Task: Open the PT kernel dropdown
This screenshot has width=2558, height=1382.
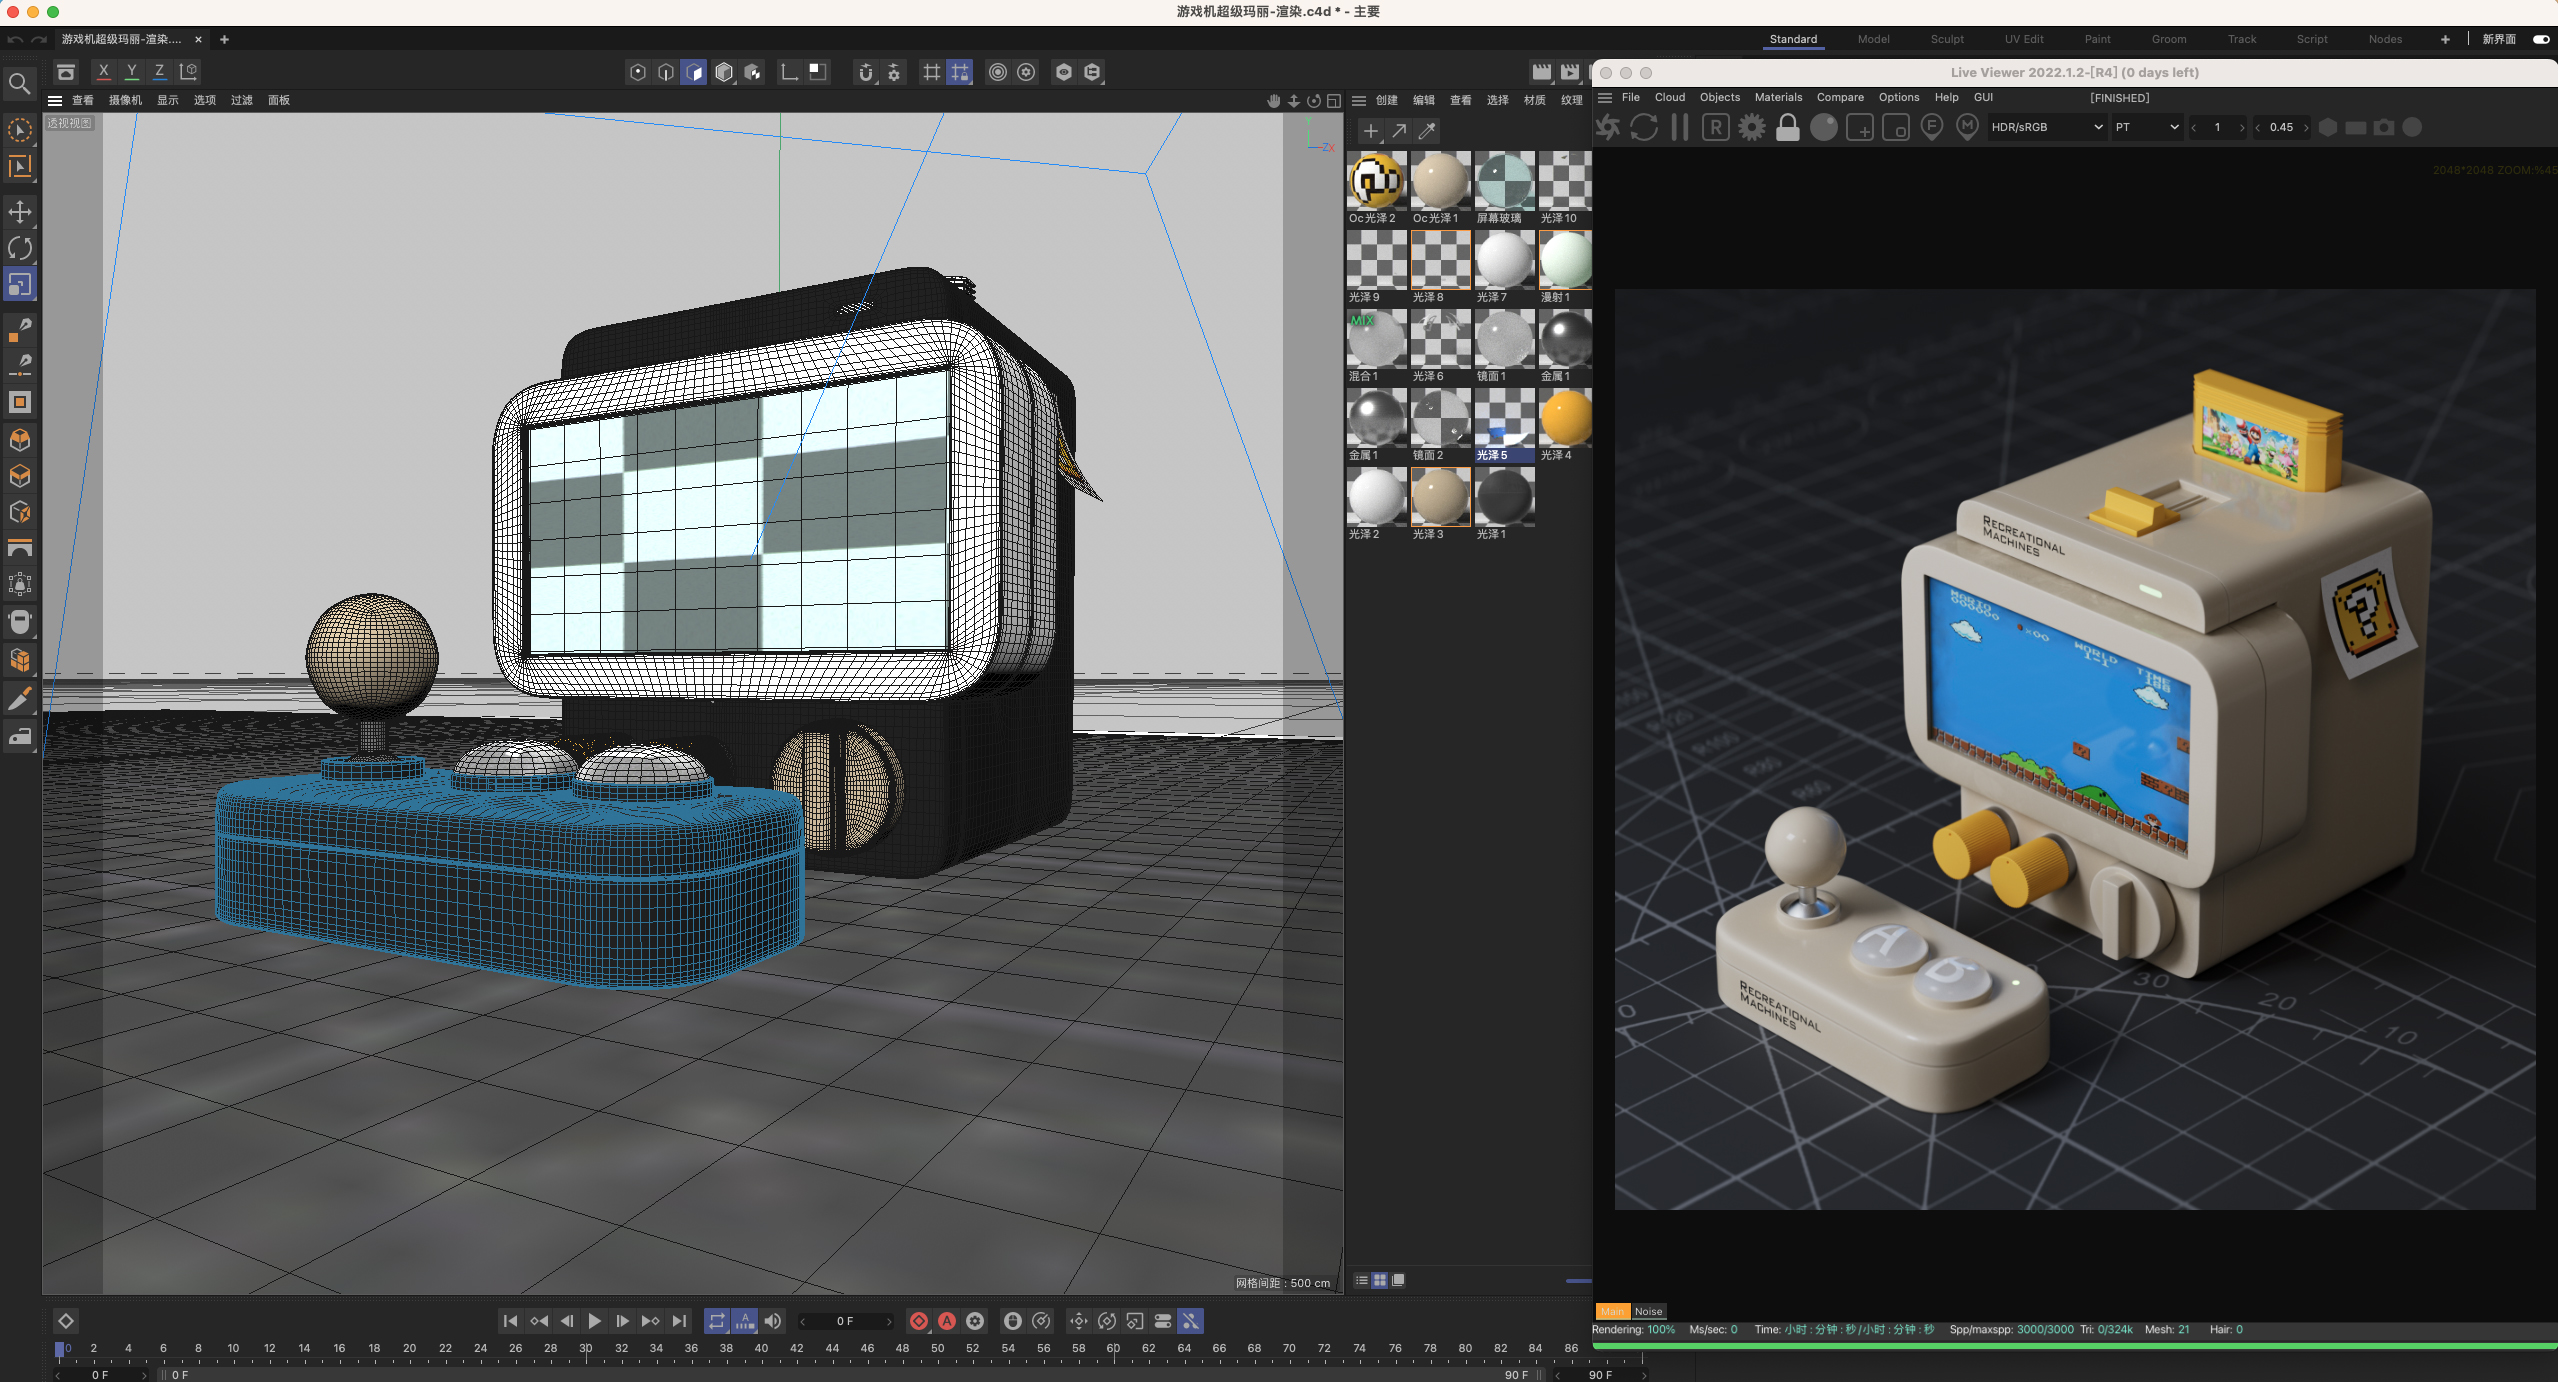Action: point(2146,128)
